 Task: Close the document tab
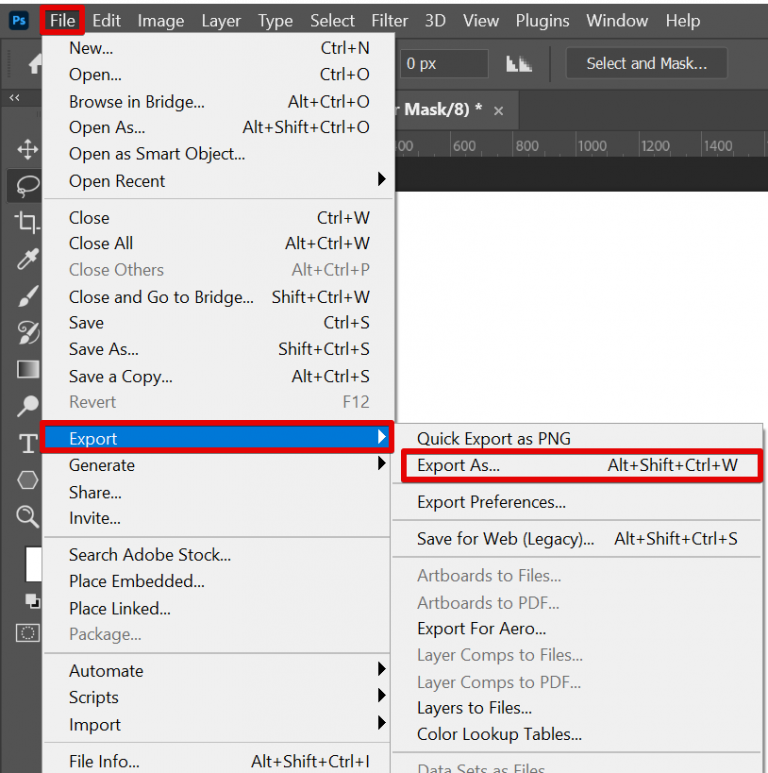[498, 111]
